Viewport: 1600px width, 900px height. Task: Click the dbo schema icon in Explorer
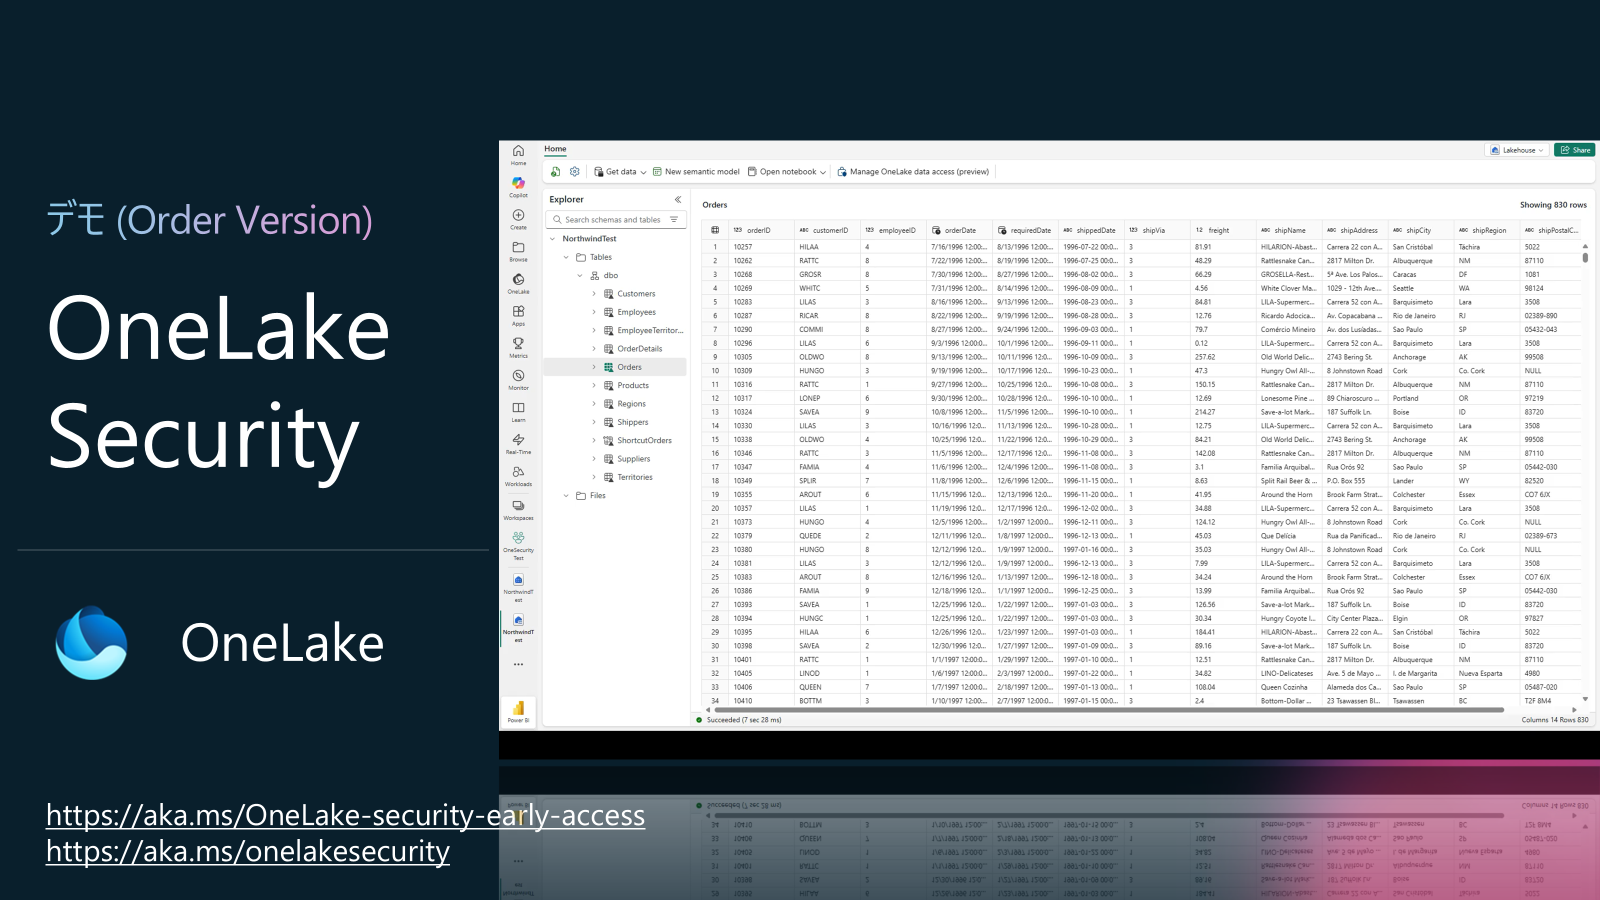click(595, 275)
